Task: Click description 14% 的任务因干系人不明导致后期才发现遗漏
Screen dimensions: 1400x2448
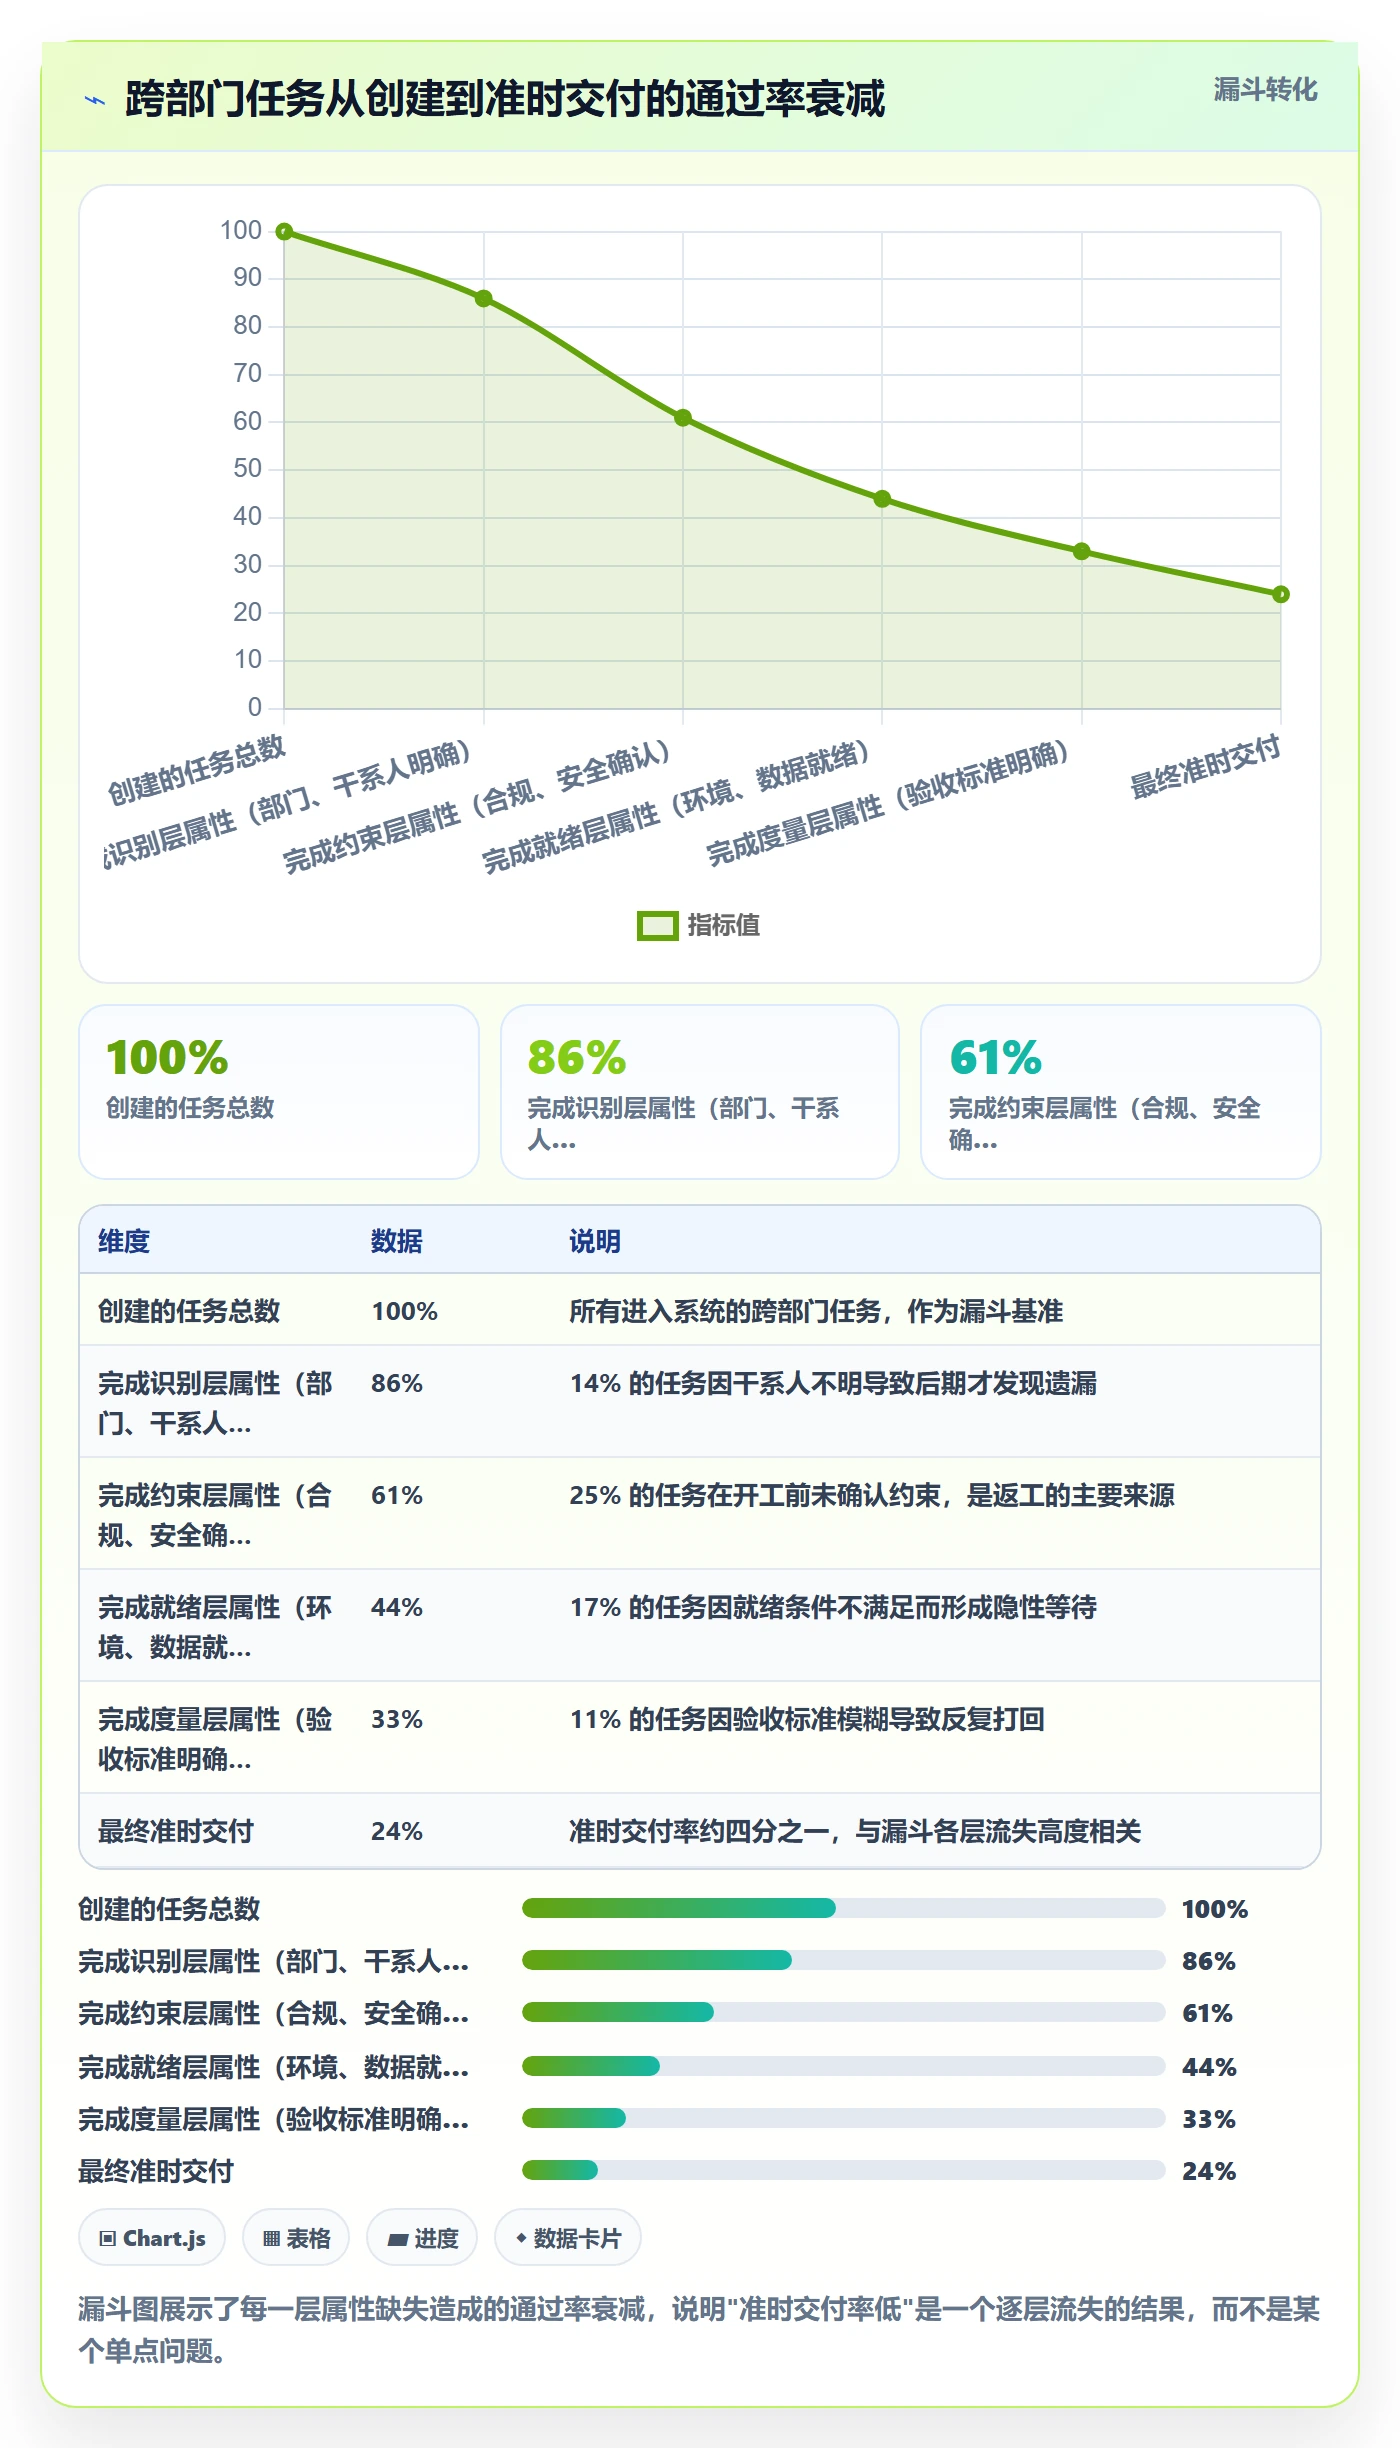Action: click(x=833, y=1384)
